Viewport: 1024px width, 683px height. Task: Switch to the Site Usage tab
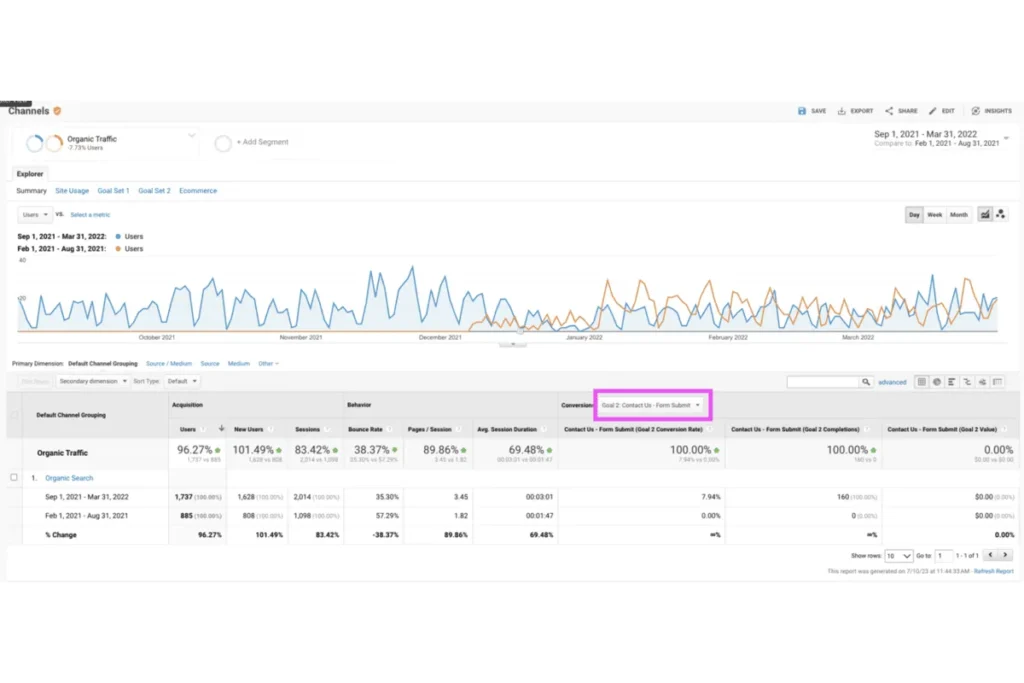point(72,190)
